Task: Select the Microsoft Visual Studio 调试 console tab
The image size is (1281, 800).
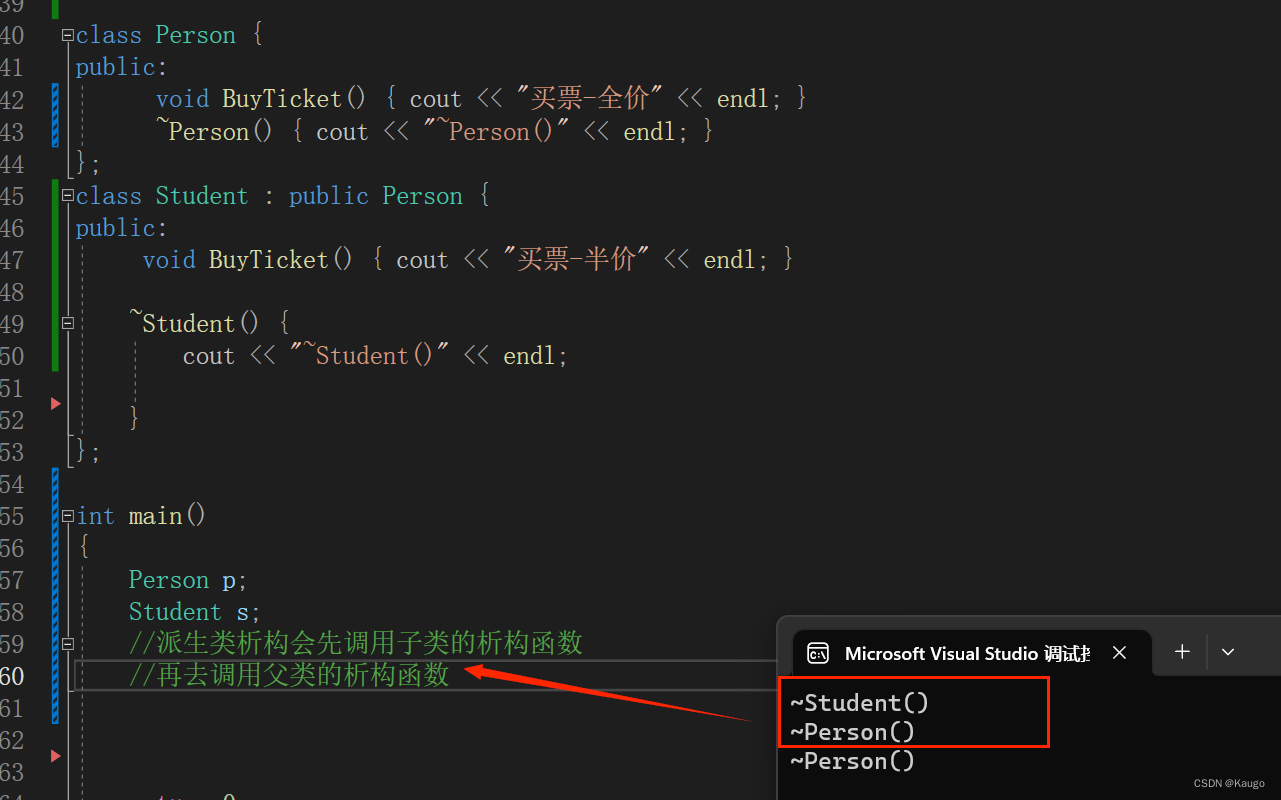Action: 970,653
